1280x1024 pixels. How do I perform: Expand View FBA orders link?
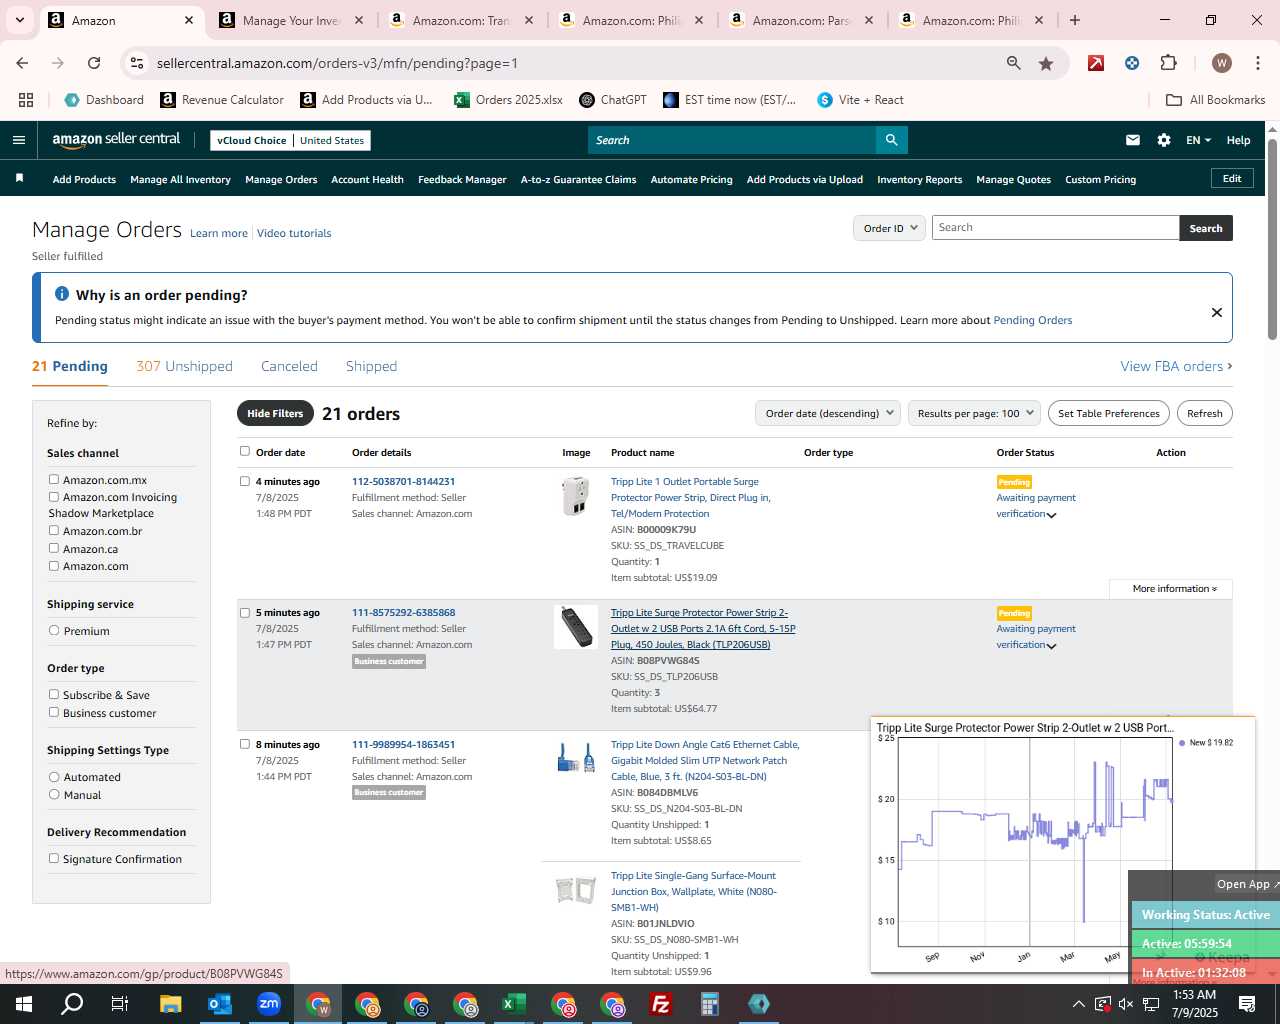tap(1176, 366)
